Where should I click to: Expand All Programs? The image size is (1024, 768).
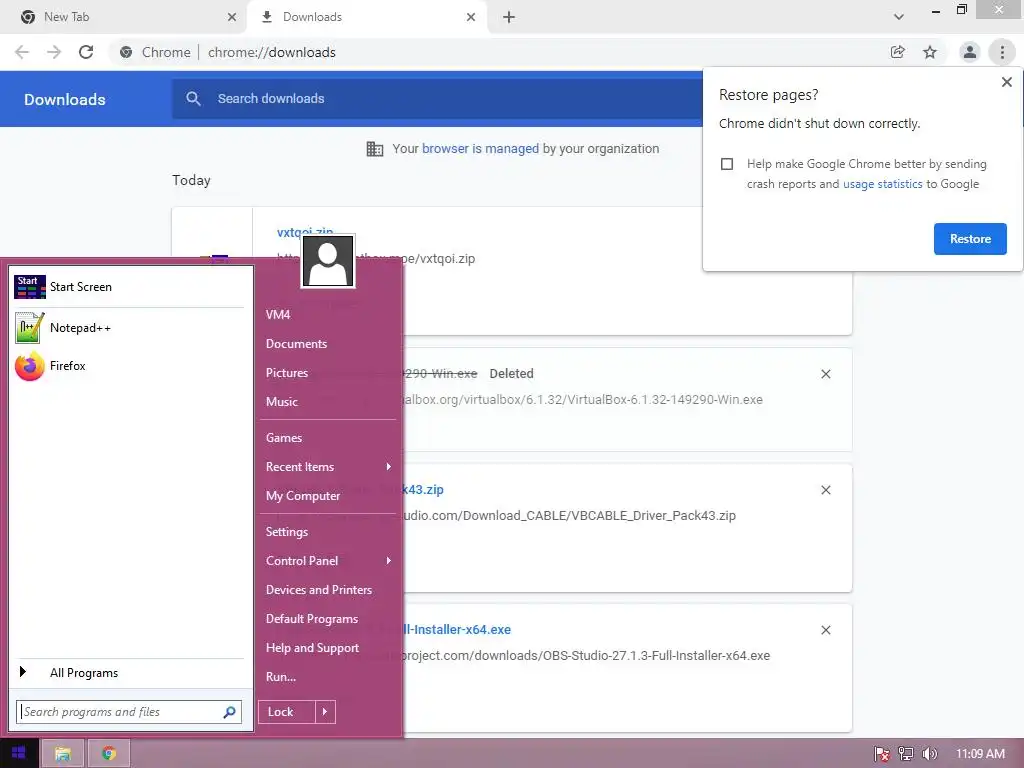(x=129, y=673)
